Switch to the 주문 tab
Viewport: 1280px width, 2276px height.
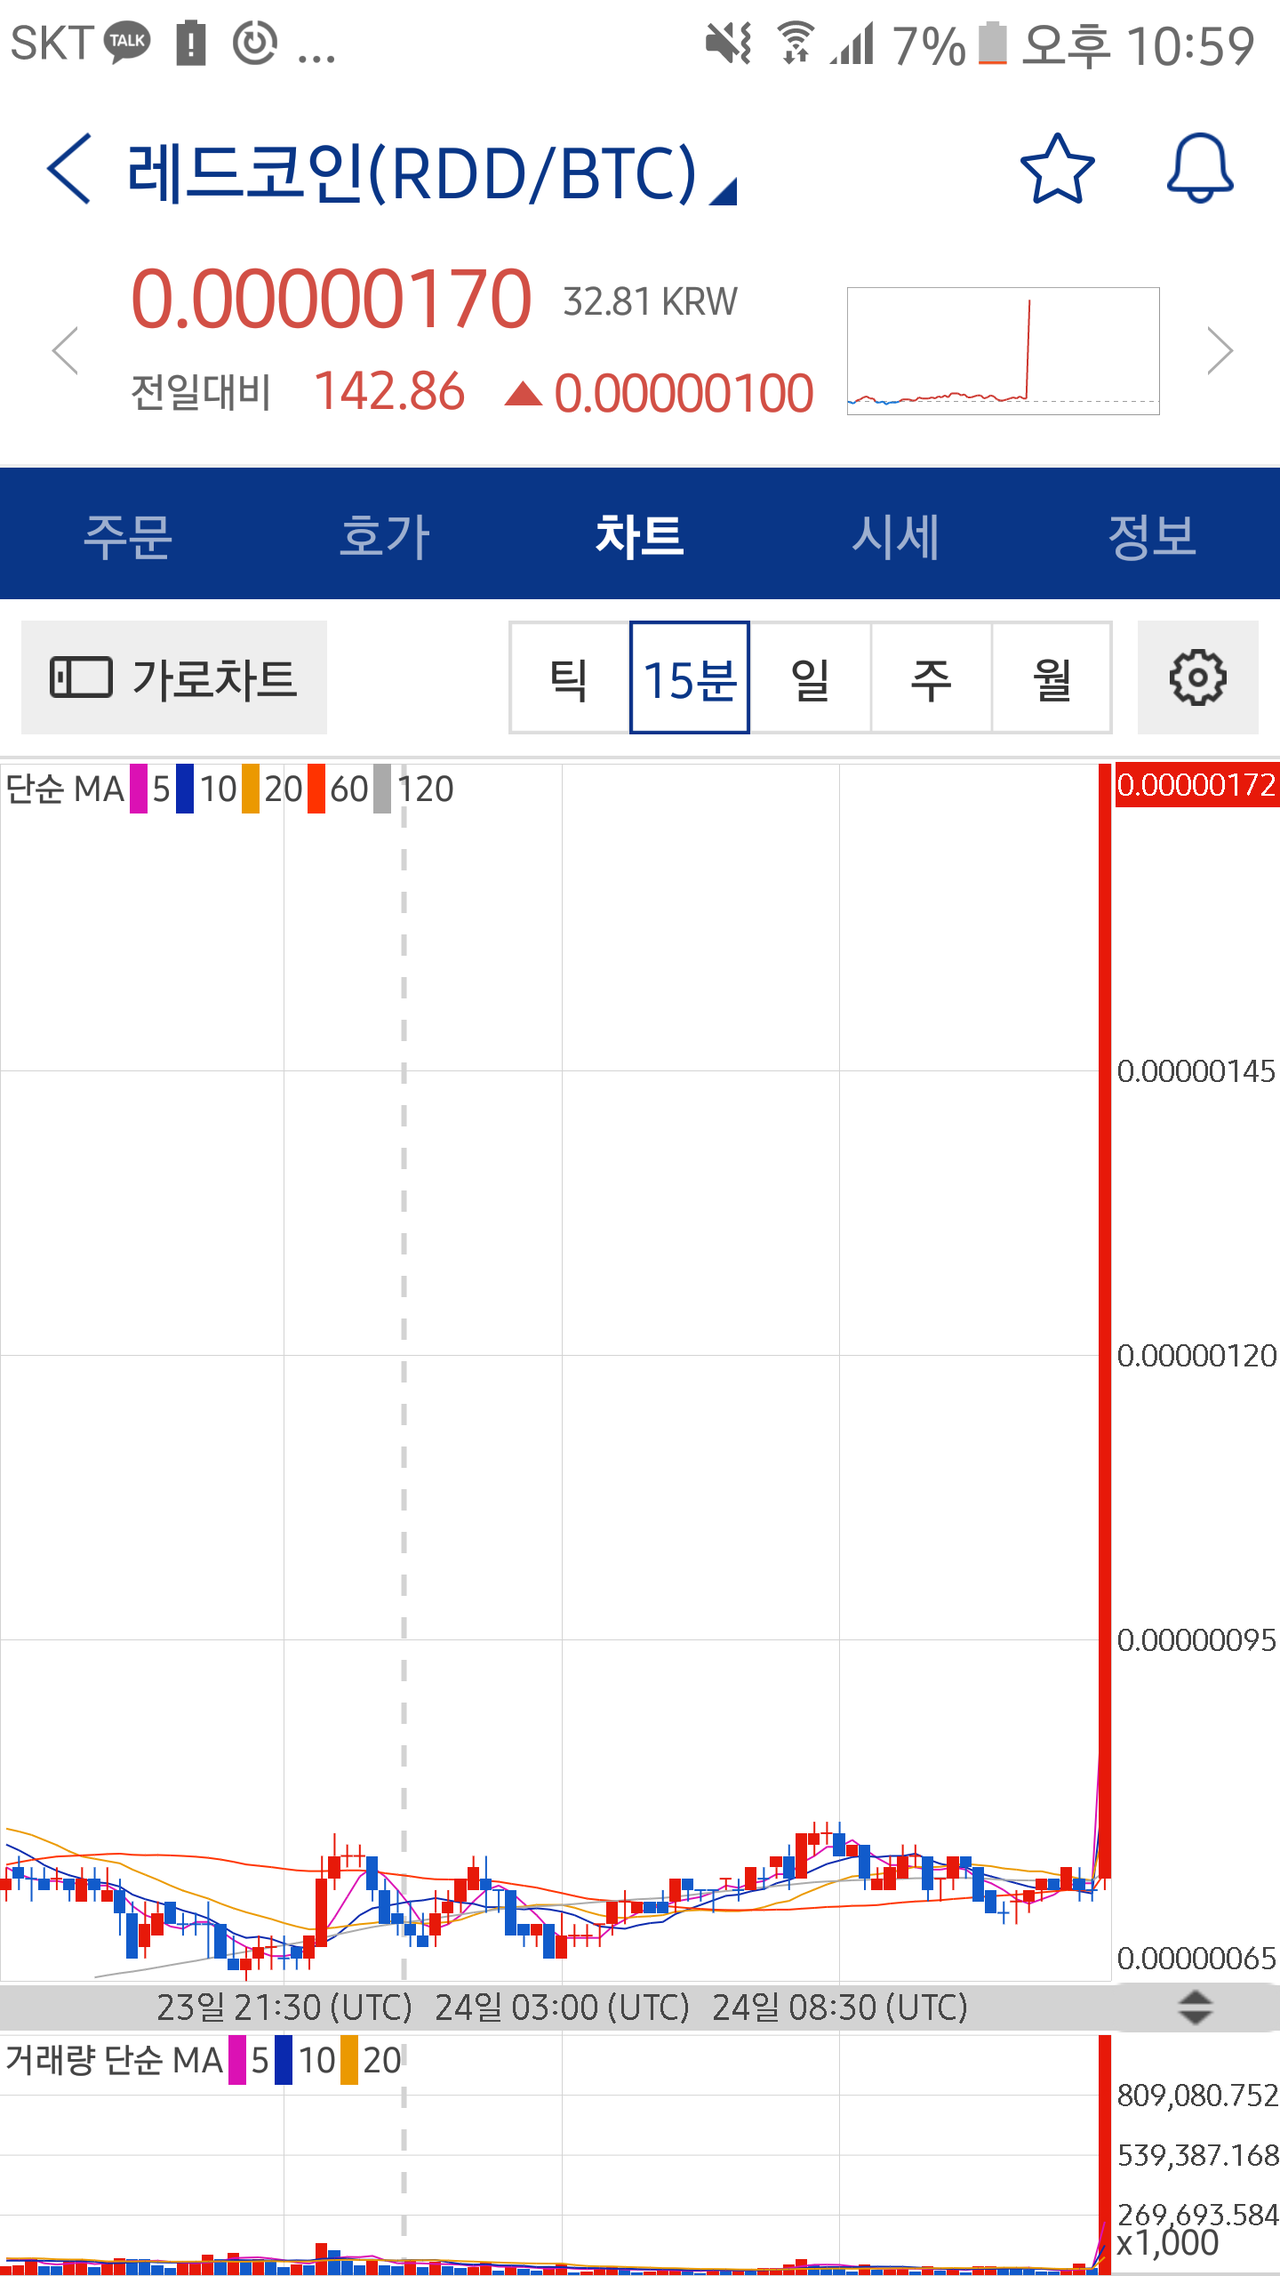click(x=128, y=535)
